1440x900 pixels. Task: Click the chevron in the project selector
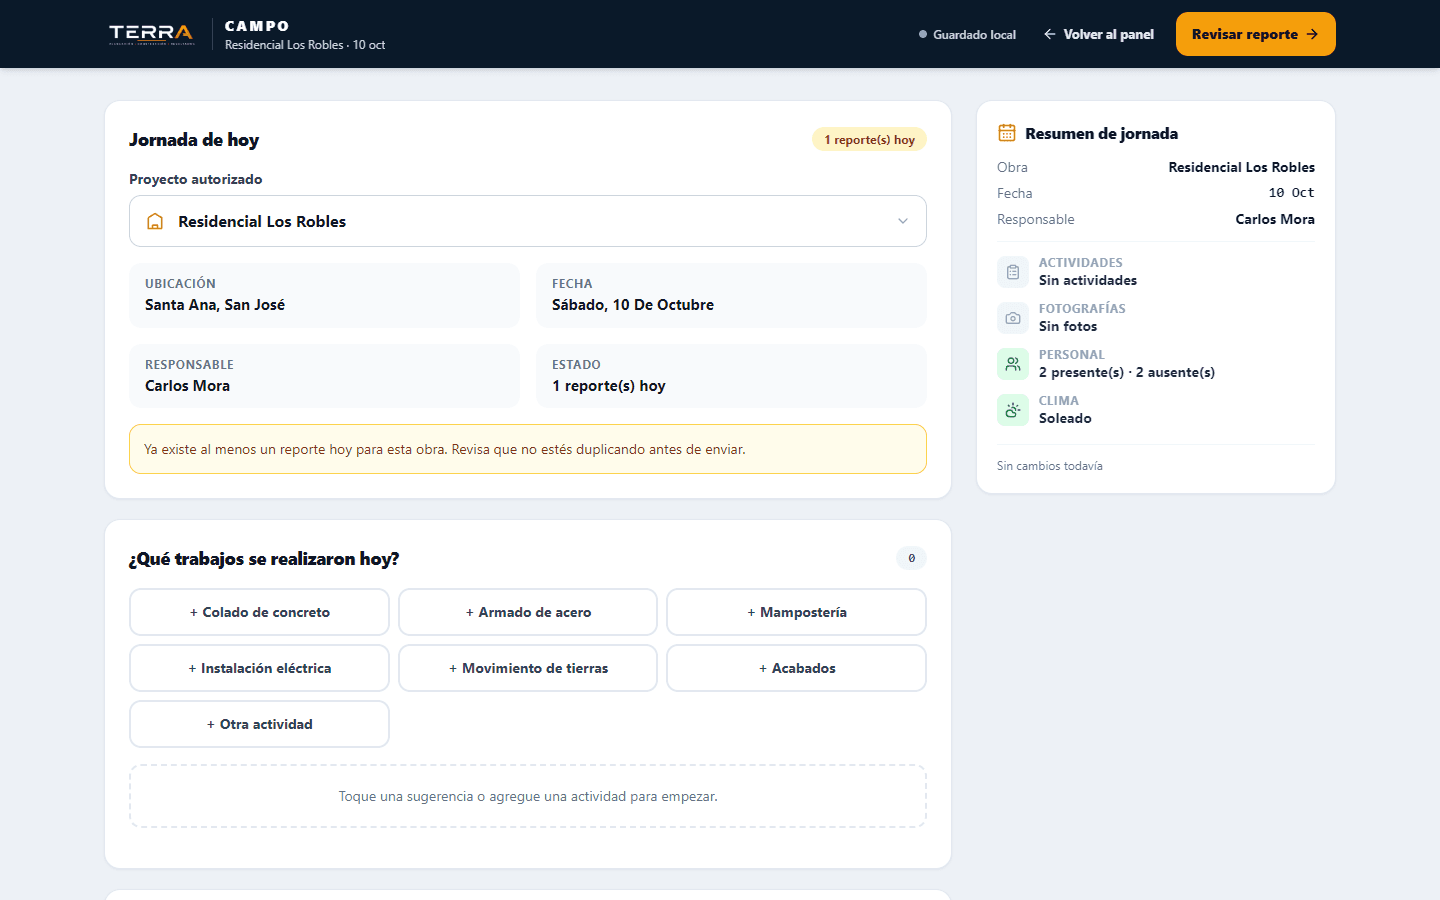(x=903, y=222)
